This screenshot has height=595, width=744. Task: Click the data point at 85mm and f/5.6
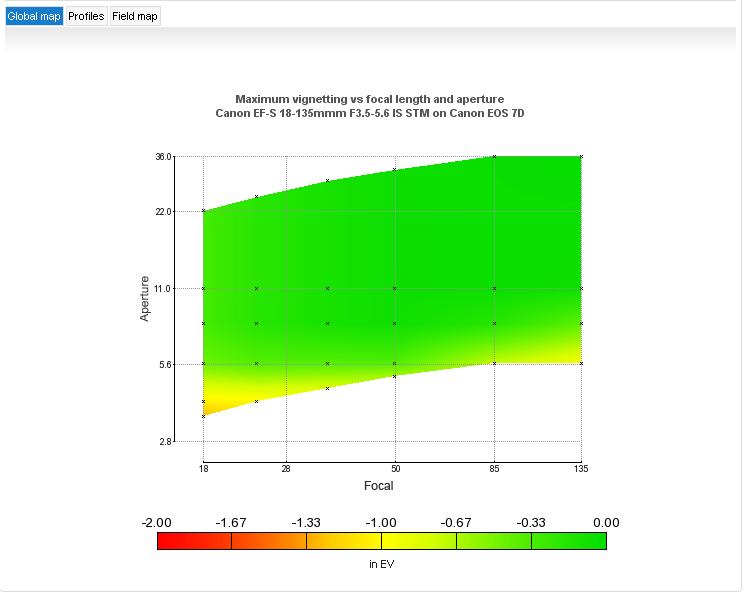point(494,364)
